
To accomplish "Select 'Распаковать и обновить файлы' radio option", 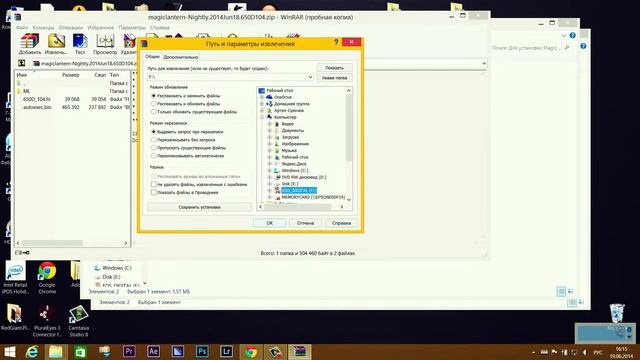I will click(x=154, y=104).
